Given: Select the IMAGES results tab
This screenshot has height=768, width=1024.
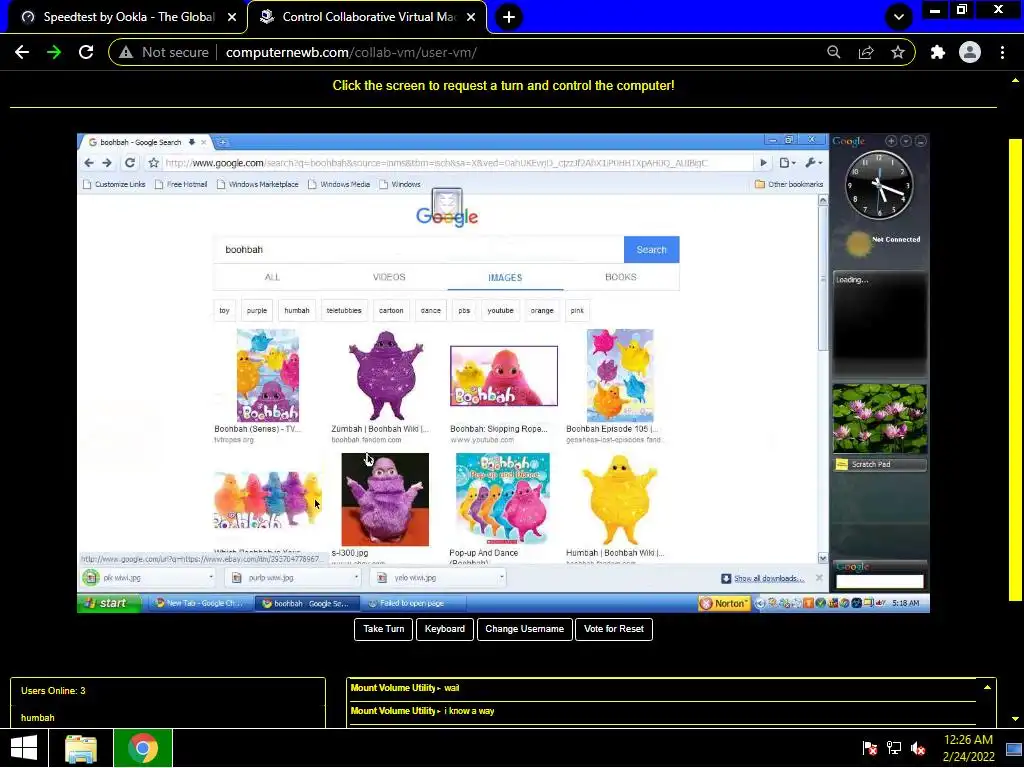Looking at the screenshot, I should 505,277.
